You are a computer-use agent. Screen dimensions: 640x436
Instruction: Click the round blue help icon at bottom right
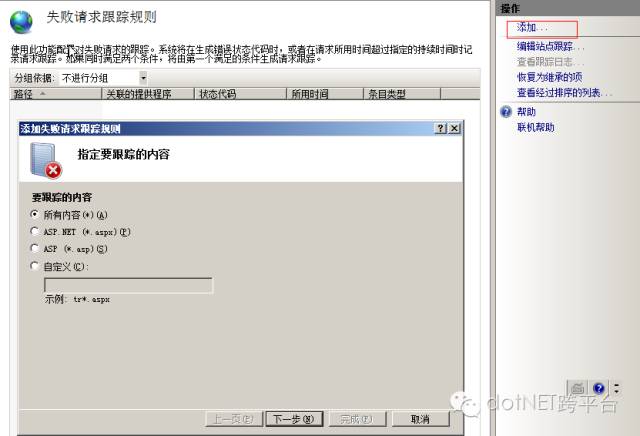click(x=599, y=388)
